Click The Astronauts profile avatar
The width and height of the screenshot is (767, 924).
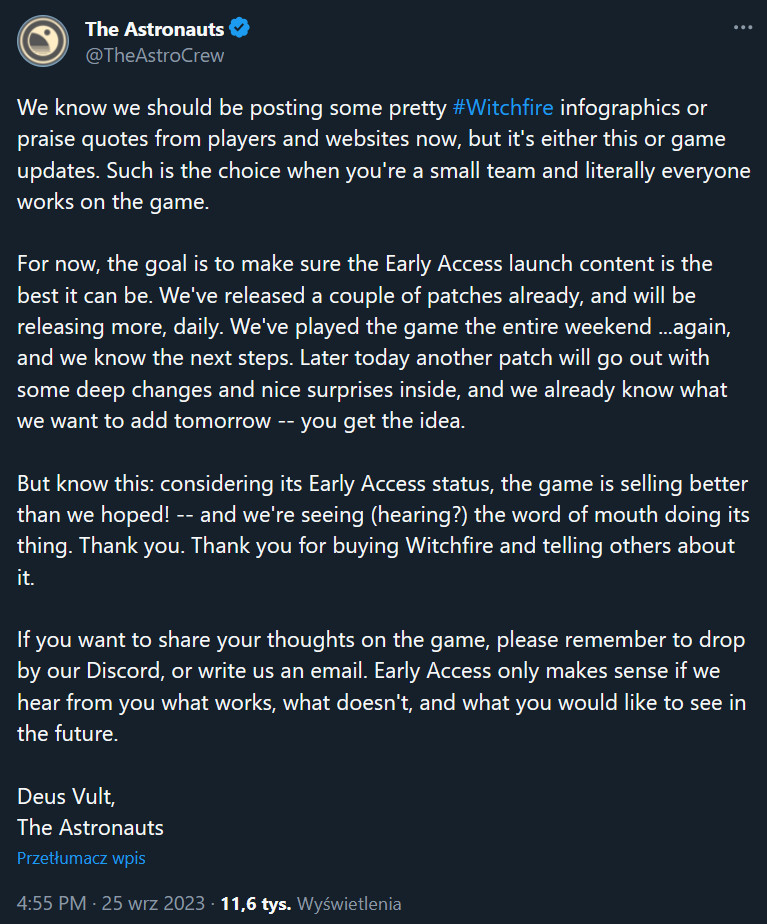tap(43, 41)
